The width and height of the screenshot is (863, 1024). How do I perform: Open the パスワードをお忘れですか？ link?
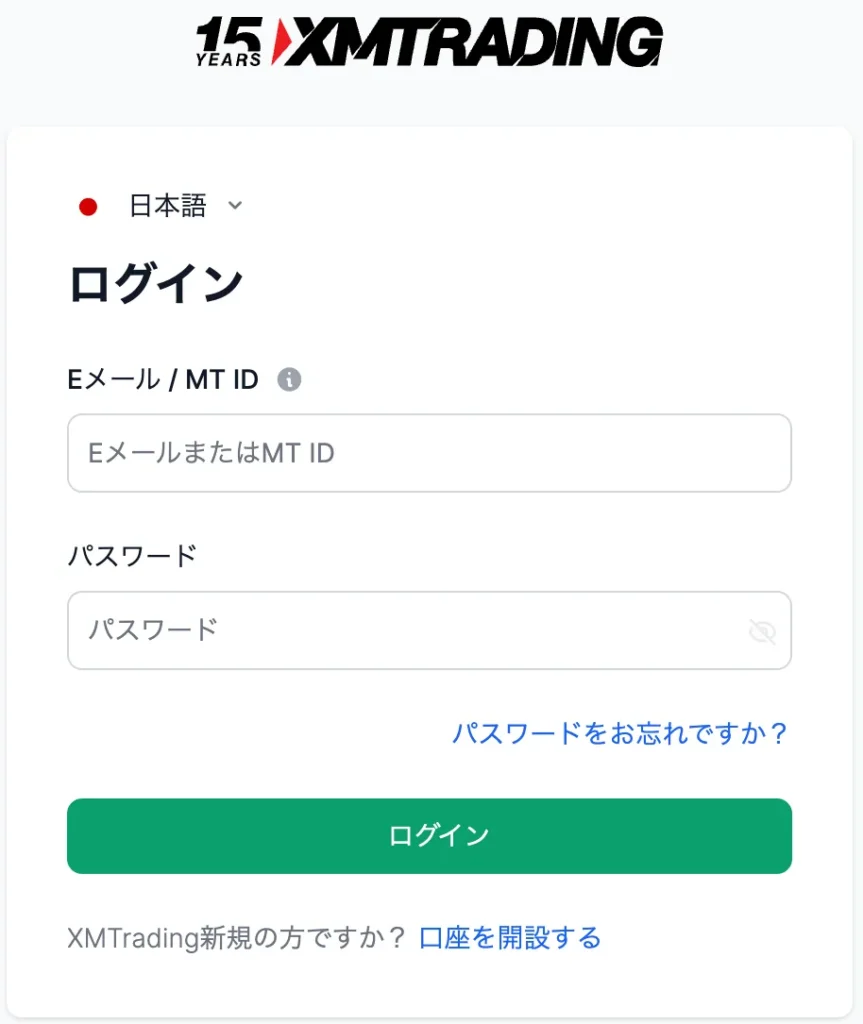coord(620,734)
